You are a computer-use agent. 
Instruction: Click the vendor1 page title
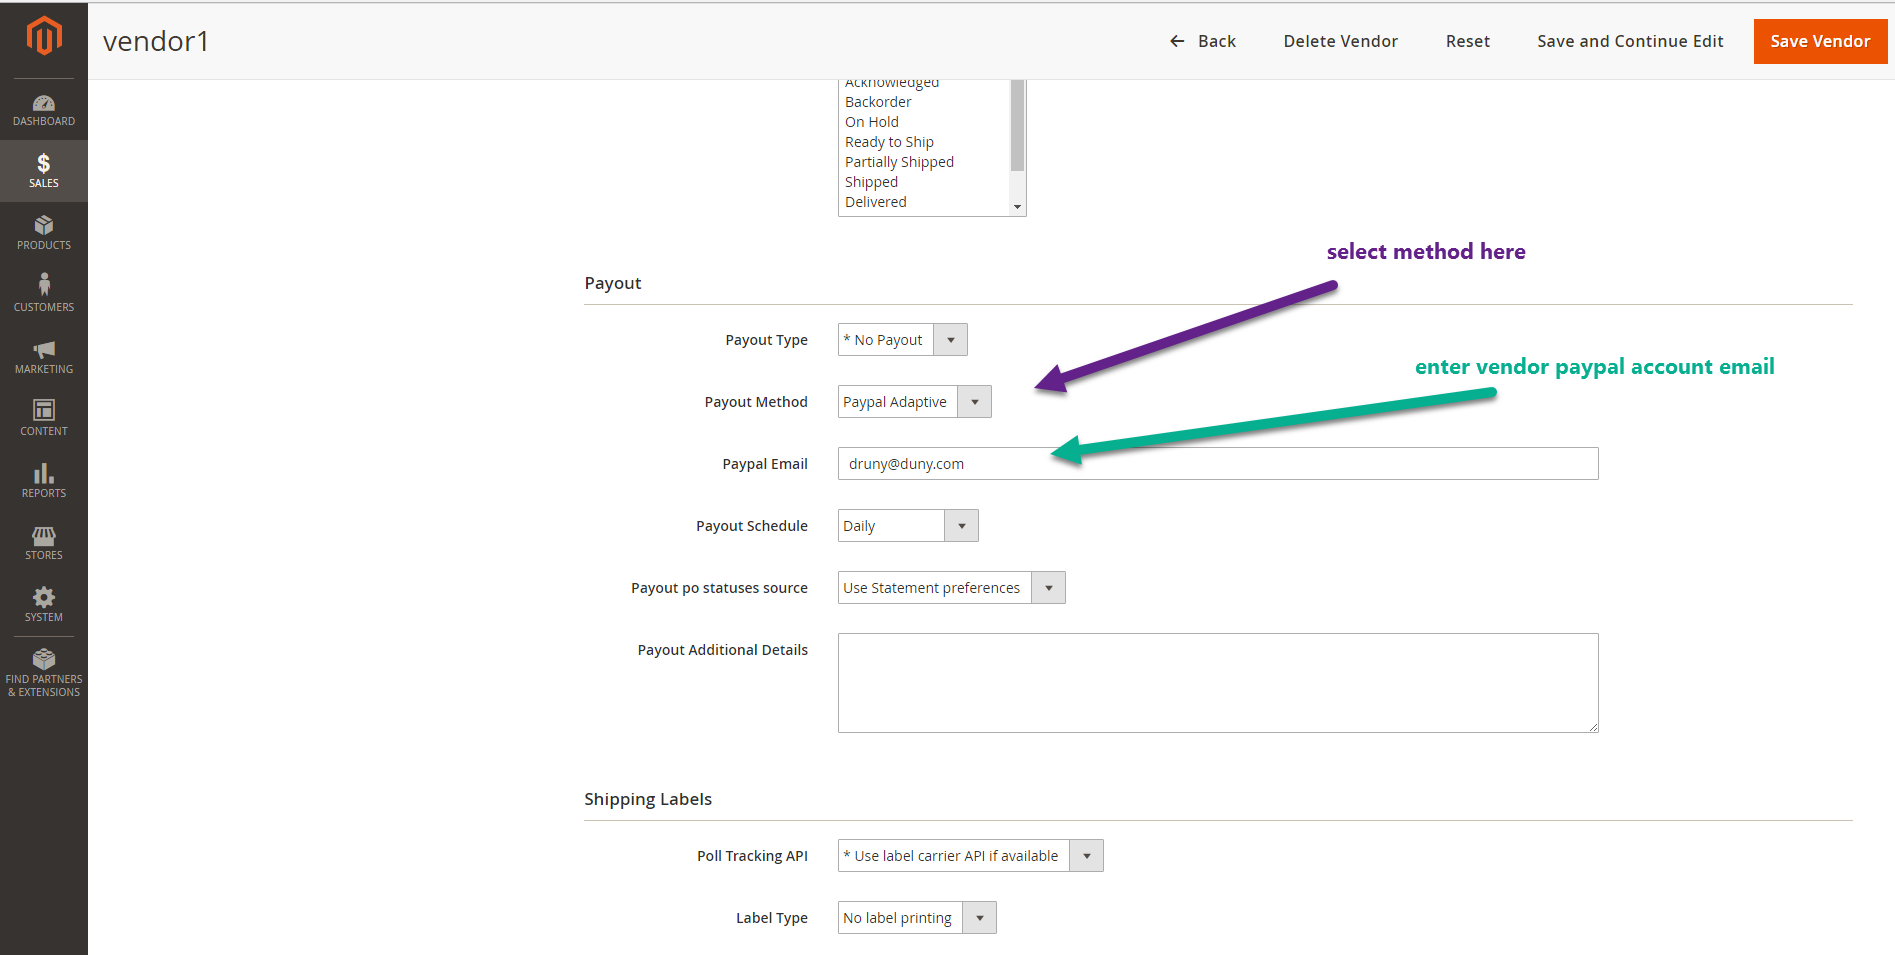tap(156, 41)
